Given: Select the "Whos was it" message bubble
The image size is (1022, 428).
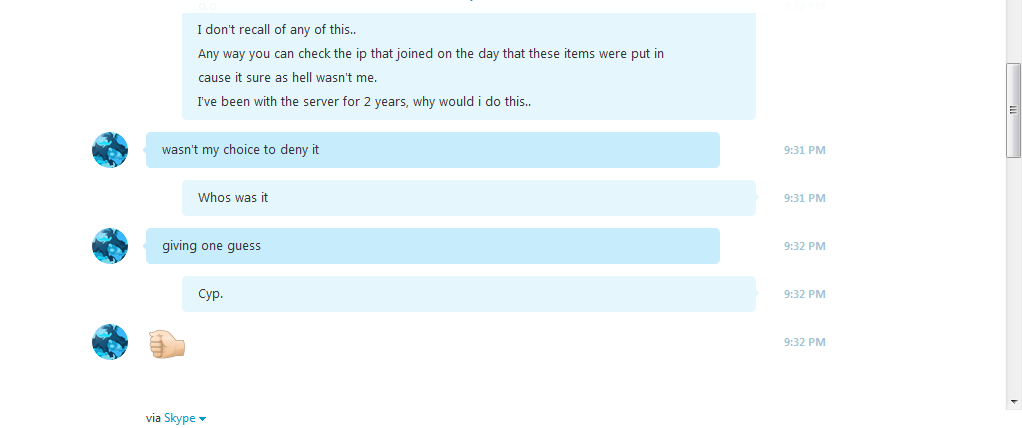Looking at the screenshot, I should click(469, 197).
